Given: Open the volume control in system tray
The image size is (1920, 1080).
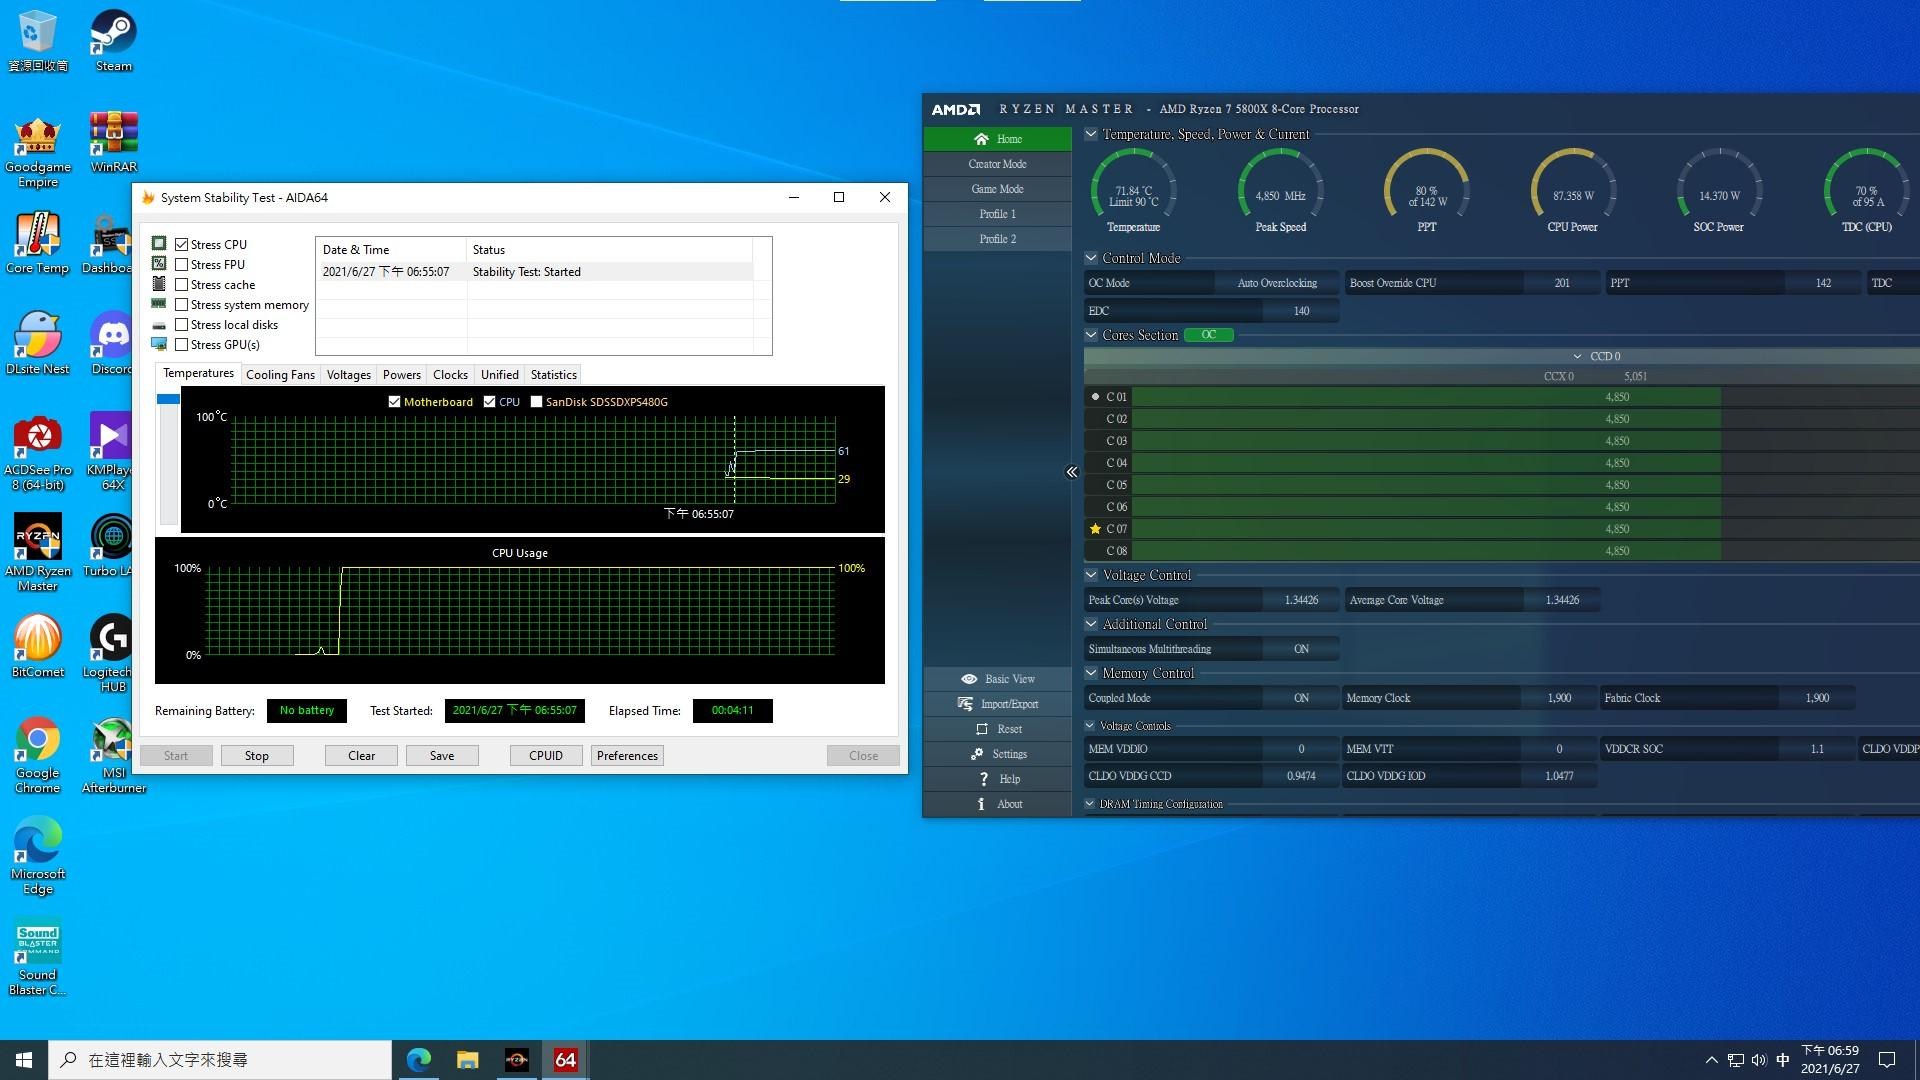Looking at the screenshot, I should click(x=1759, y=1060).
